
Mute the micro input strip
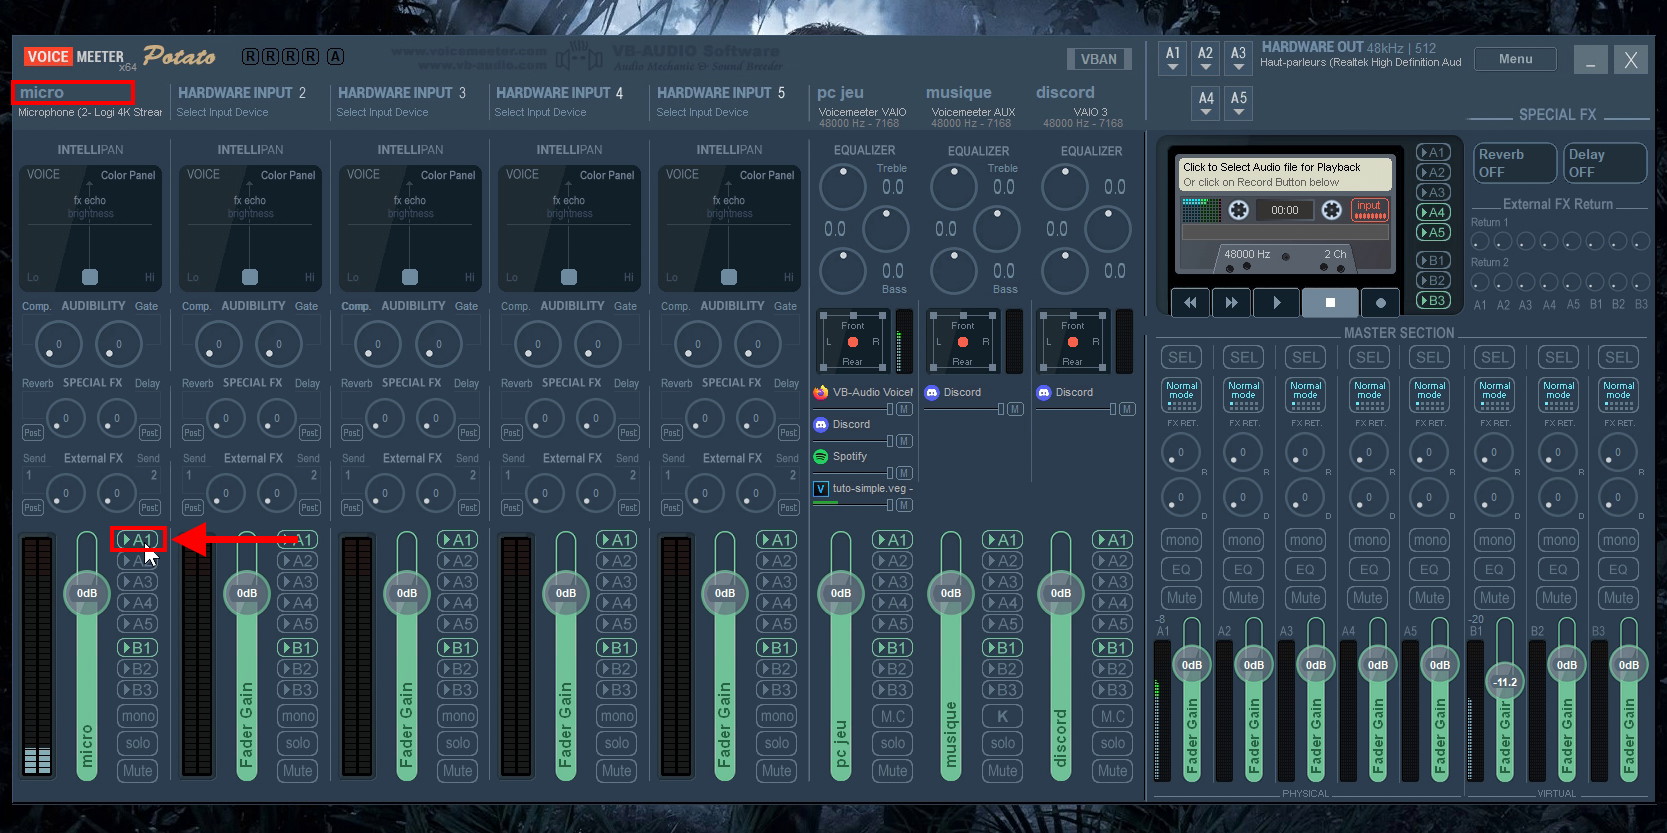pos(137,771)
